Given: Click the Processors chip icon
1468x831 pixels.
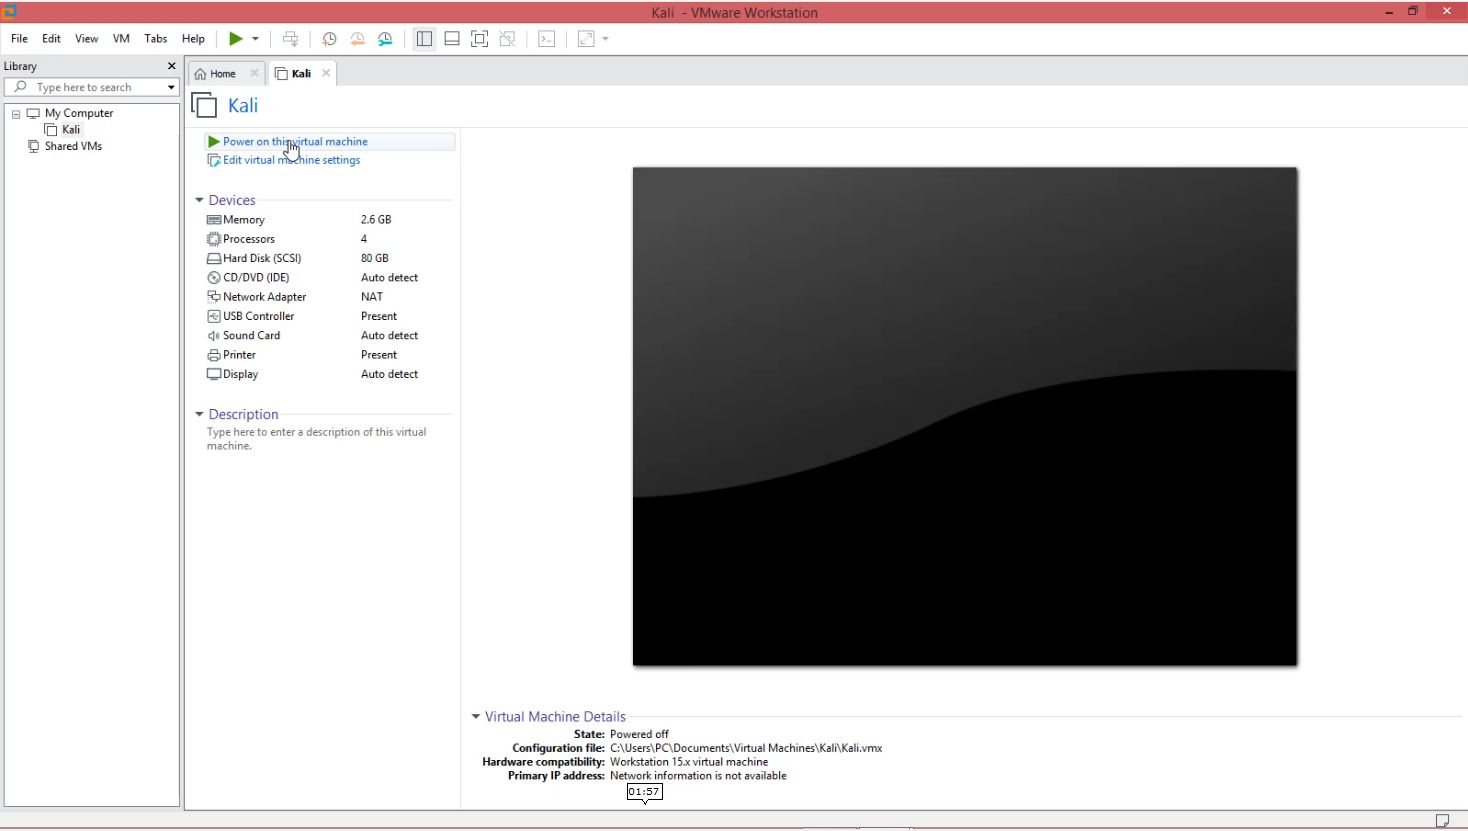Looking at the screenshot, I should (x=213, y=239).
